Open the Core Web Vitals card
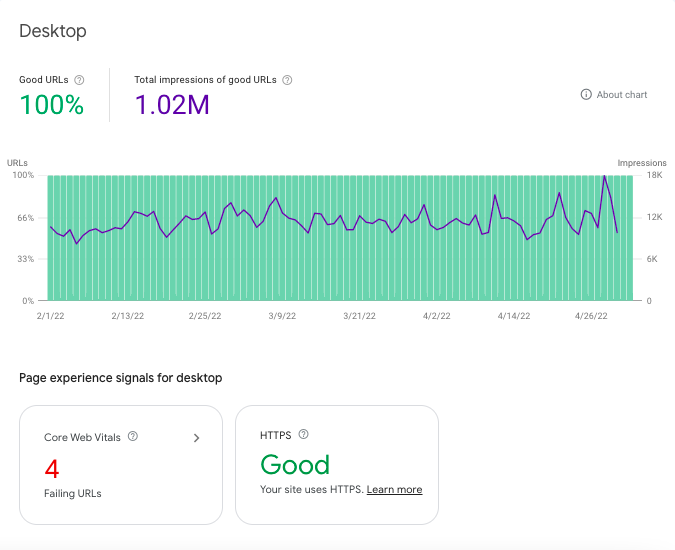Screen dimensions: 675x550 pos(121,465)
